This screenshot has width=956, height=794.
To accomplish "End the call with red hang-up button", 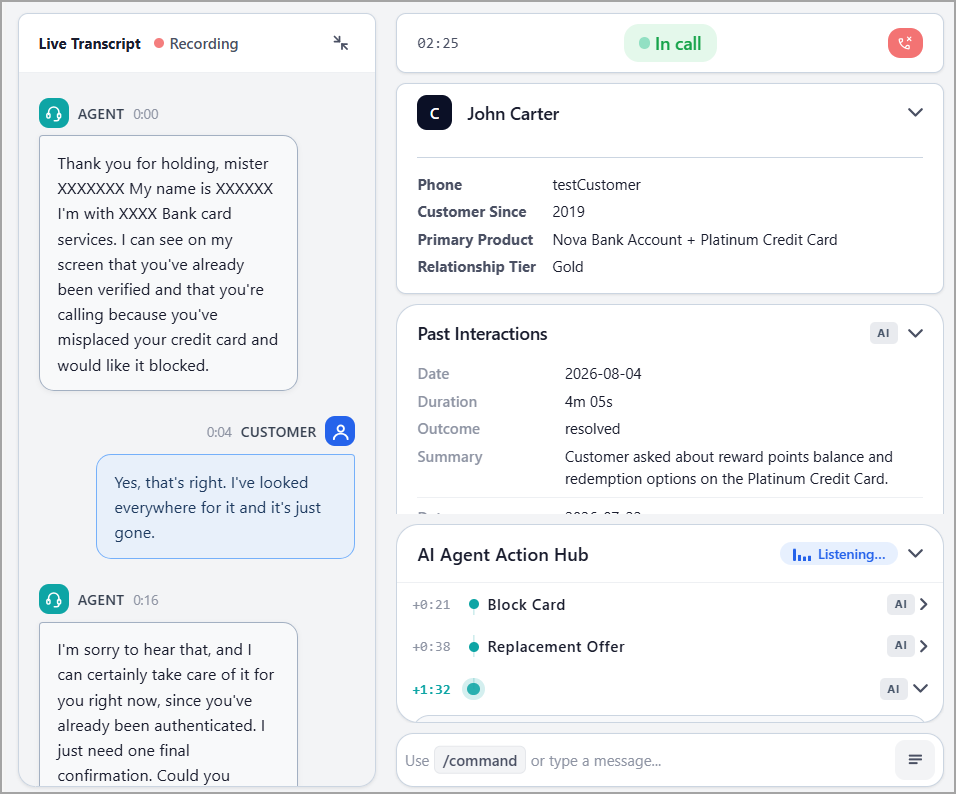I will (905, 43).
